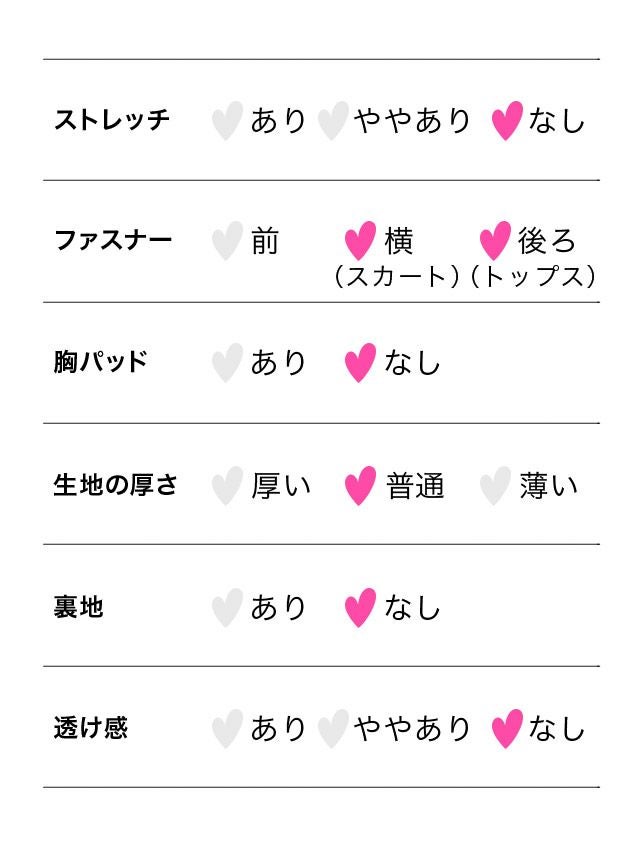Select the gray heart for ストレッチ ややあり
This screenshot has height=854, width=640.
[332, 121]
